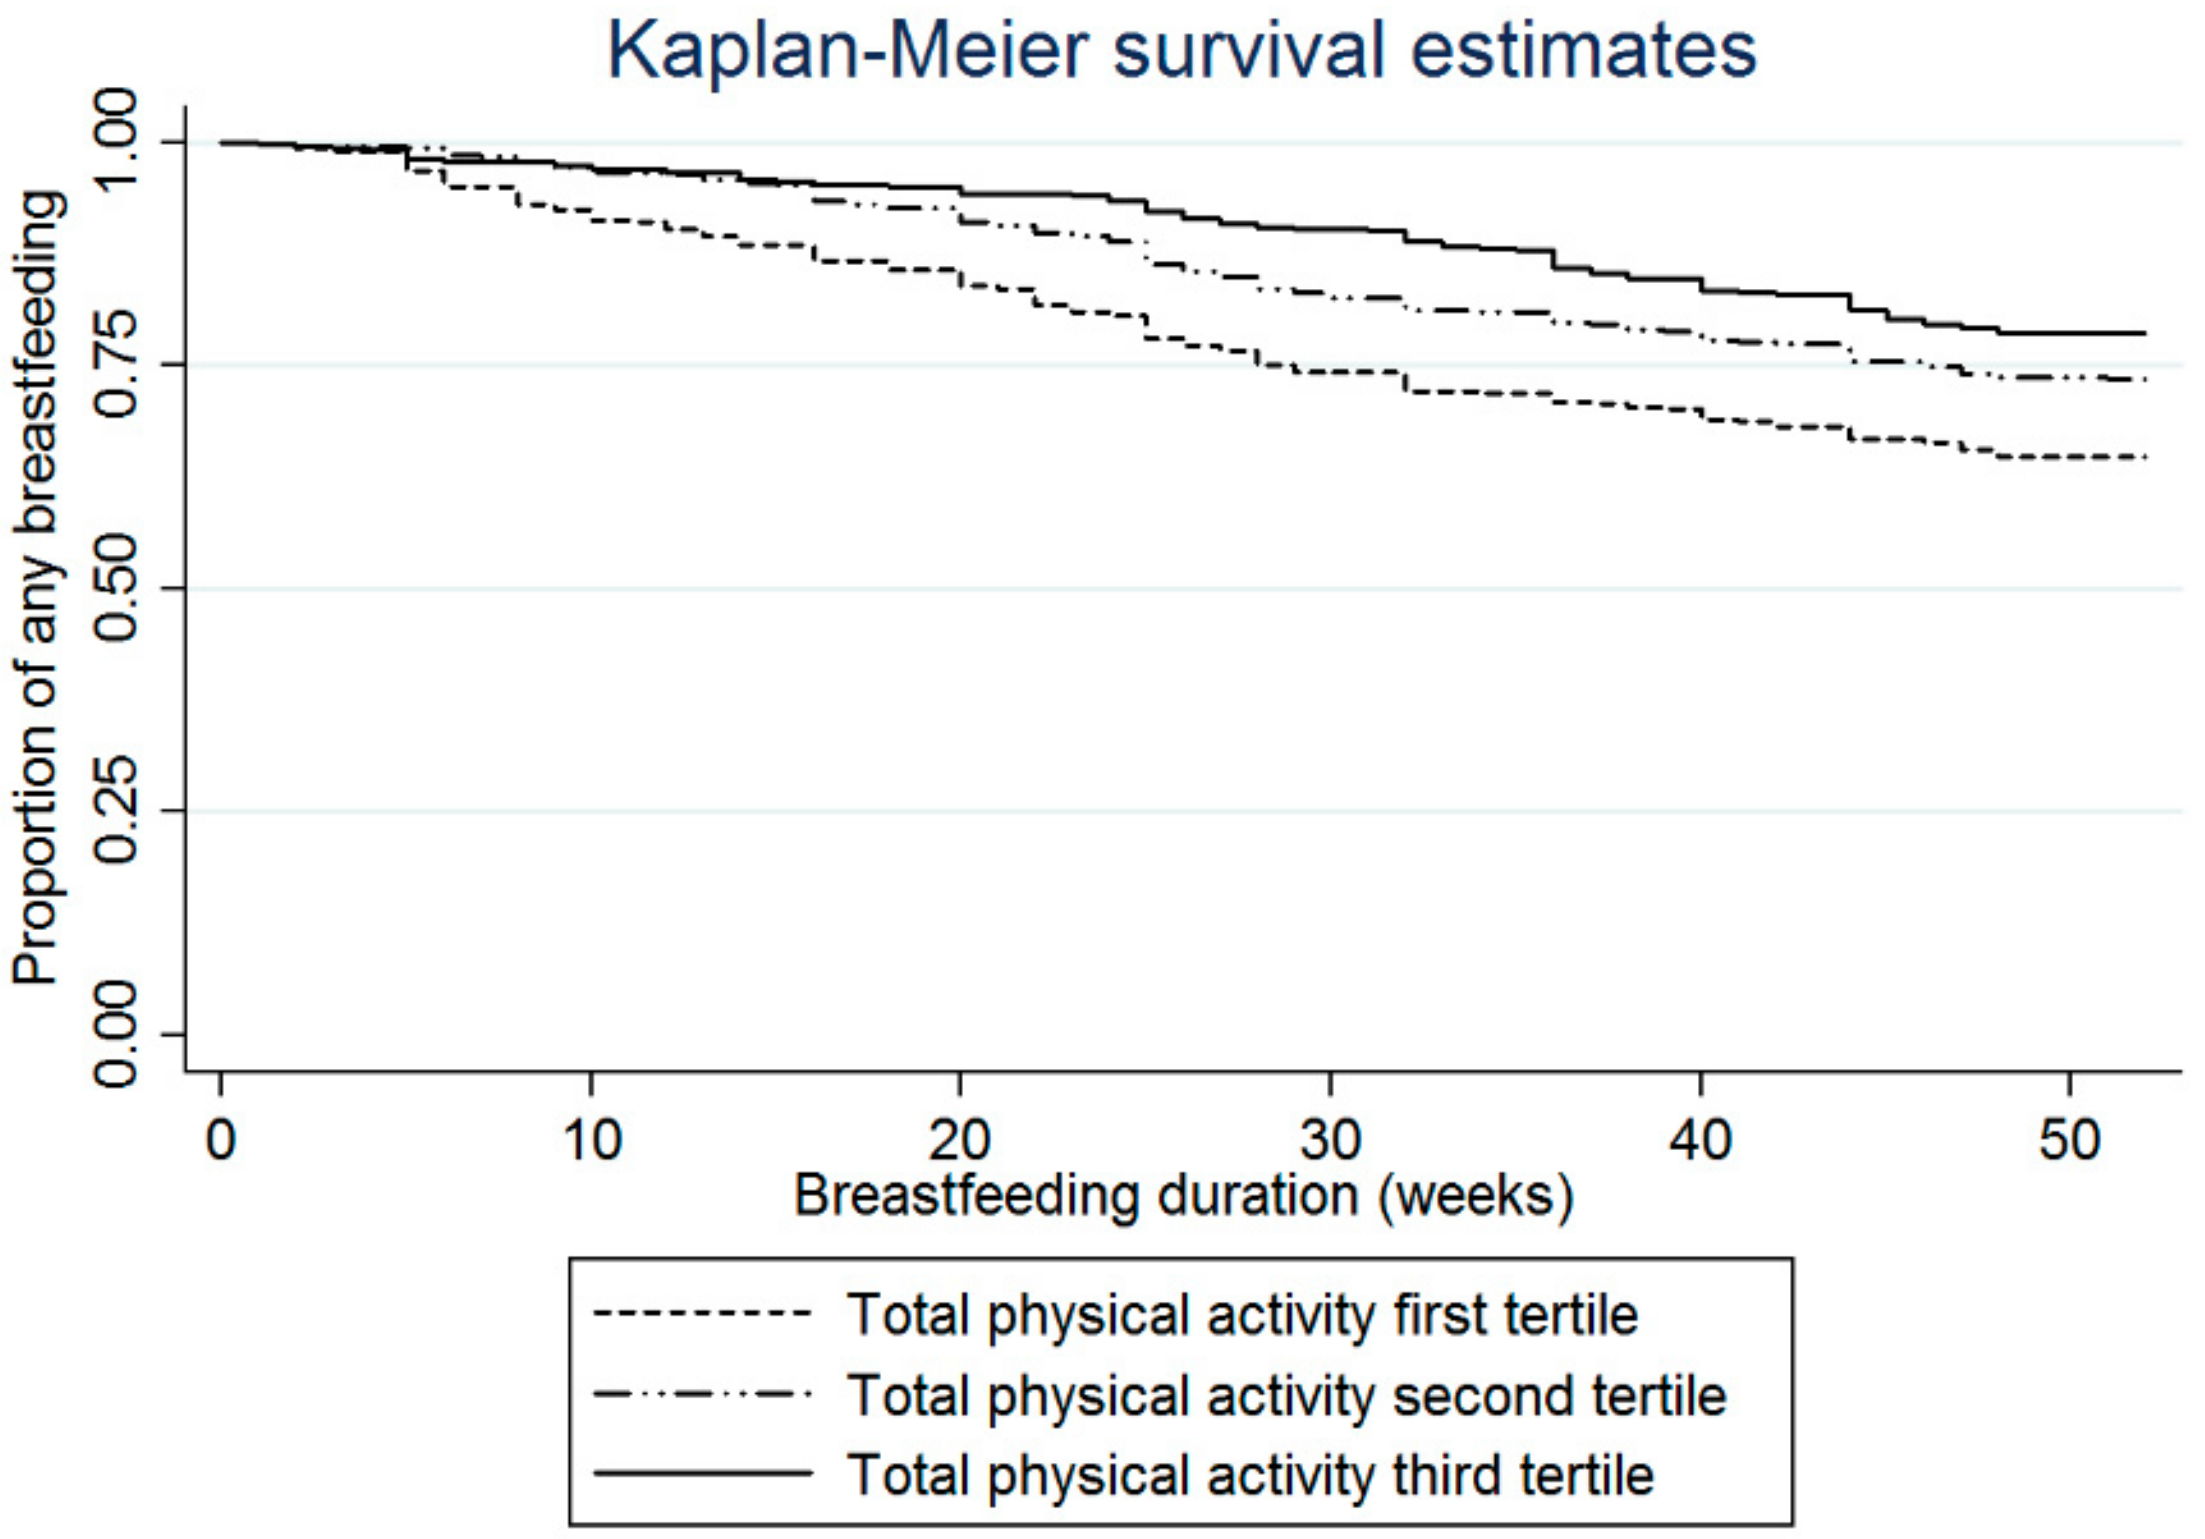The height and width of the screenshot is (1539, 2205).
Task: Select the y-axis label about breastfeeding proportion
Action: click(36, 588)
